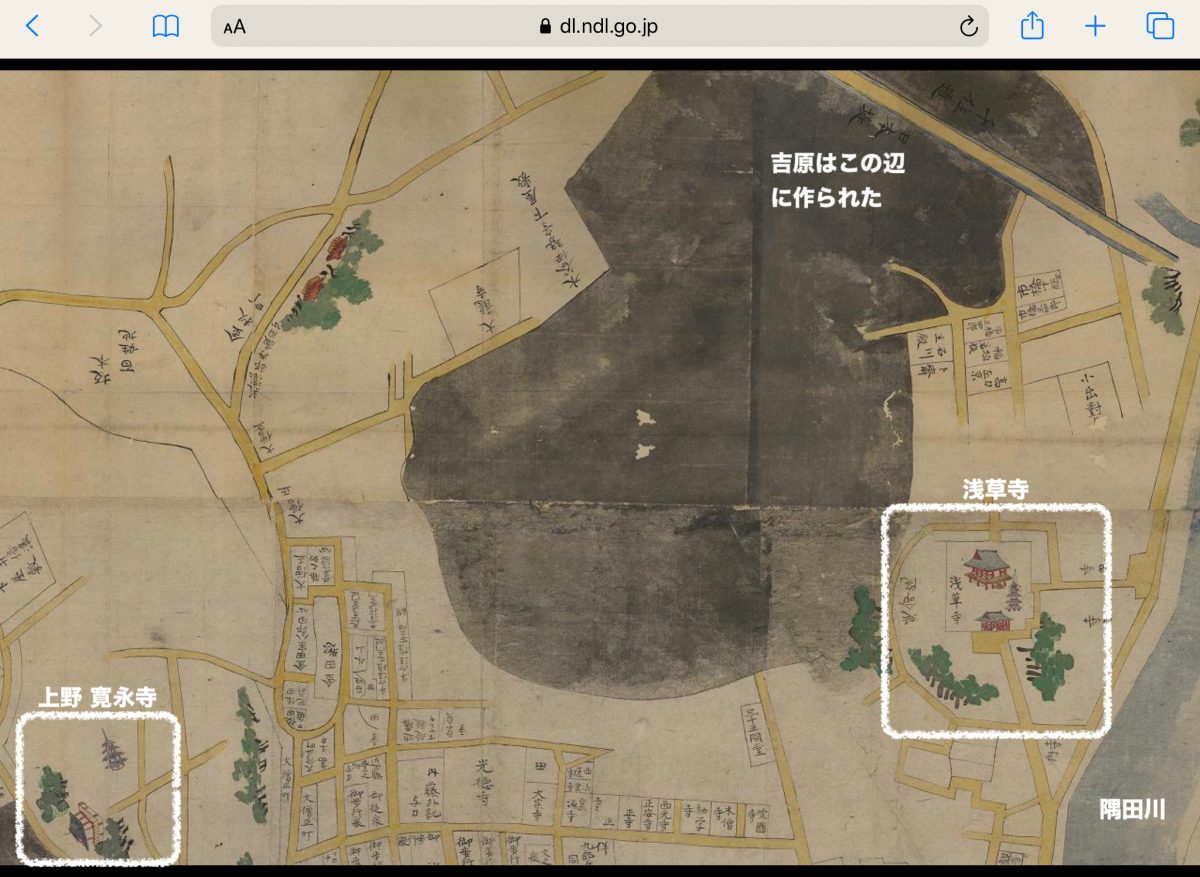The width and height of the screenshot is (1200, 877).
Task: Tap the 隅田川 river label
Action: pyautogui.click(x=1131, y=810)
